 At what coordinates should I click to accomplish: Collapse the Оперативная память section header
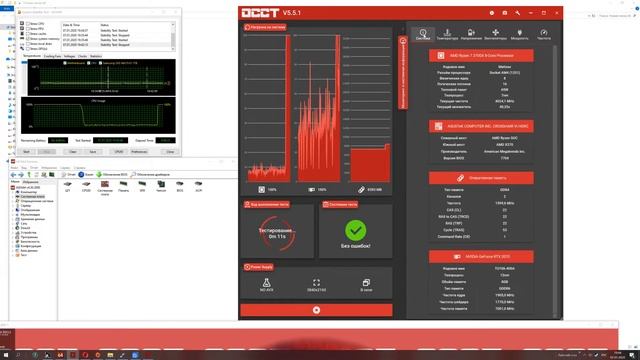481,178
